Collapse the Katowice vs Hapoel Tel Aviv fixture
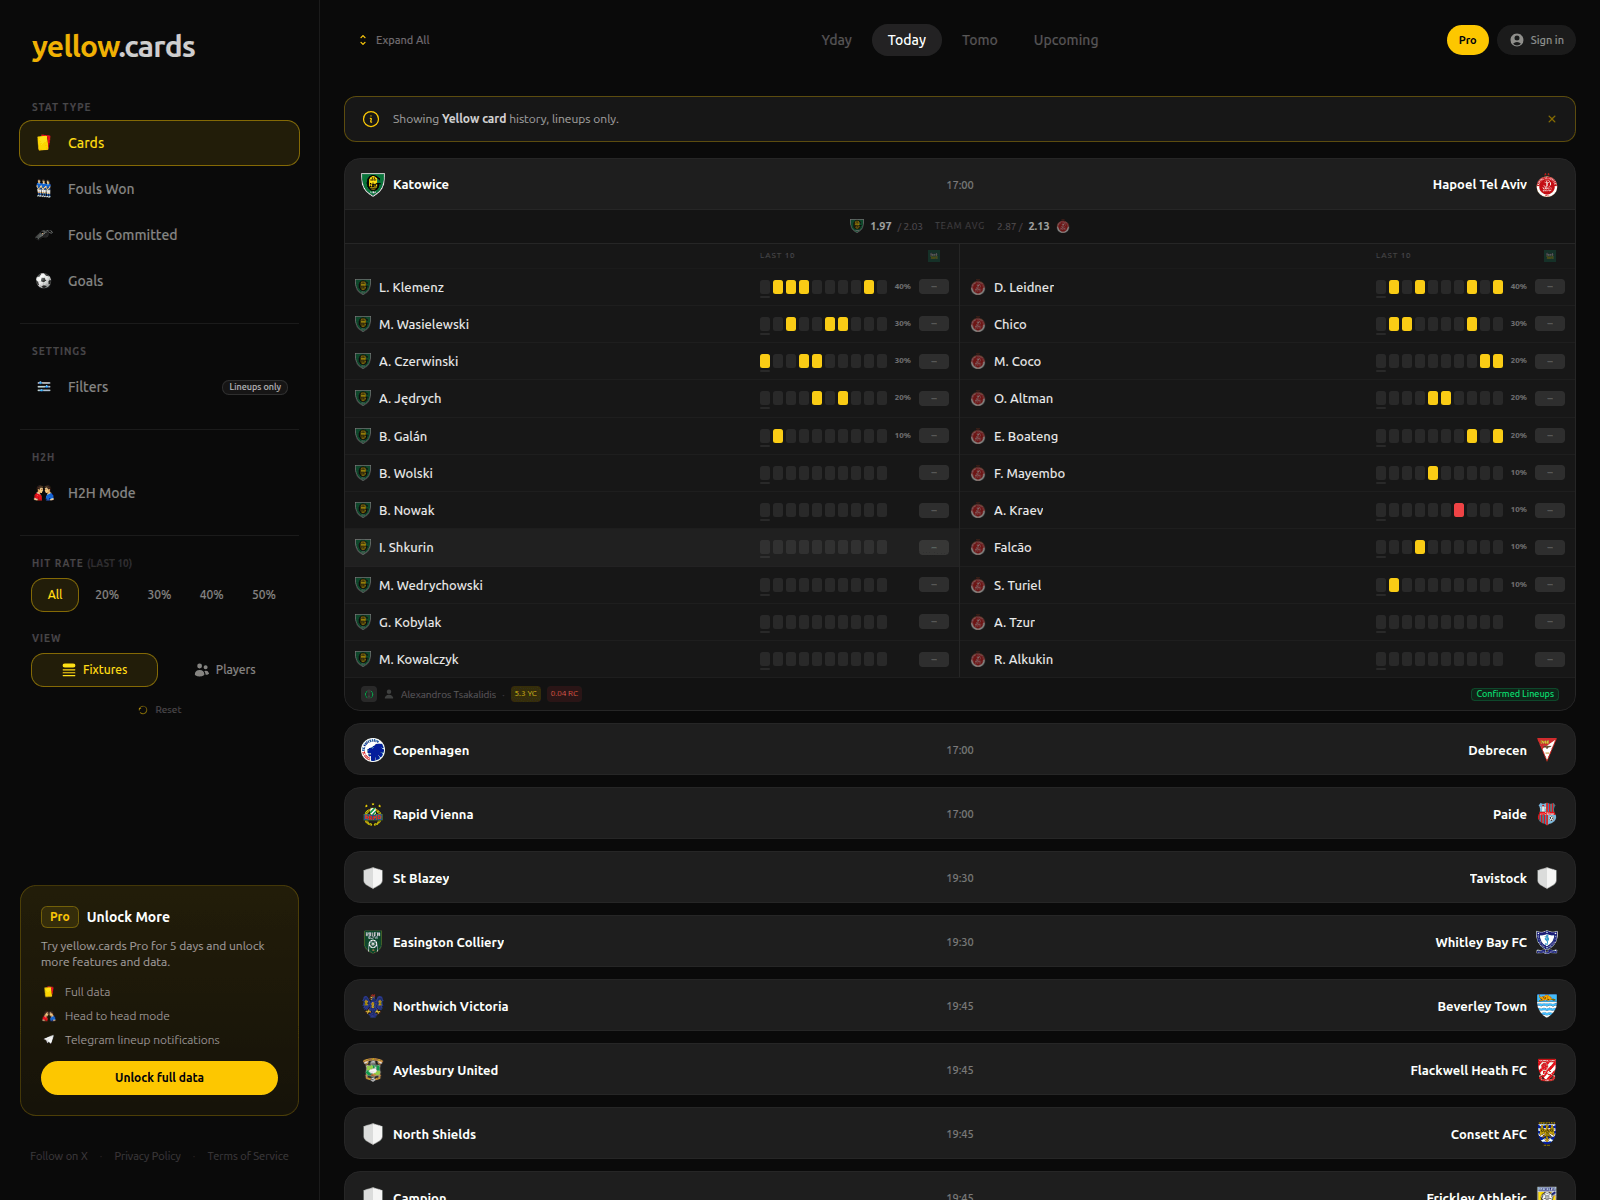The width and height of the screenshot is (1600, 1200). [960, 185]
